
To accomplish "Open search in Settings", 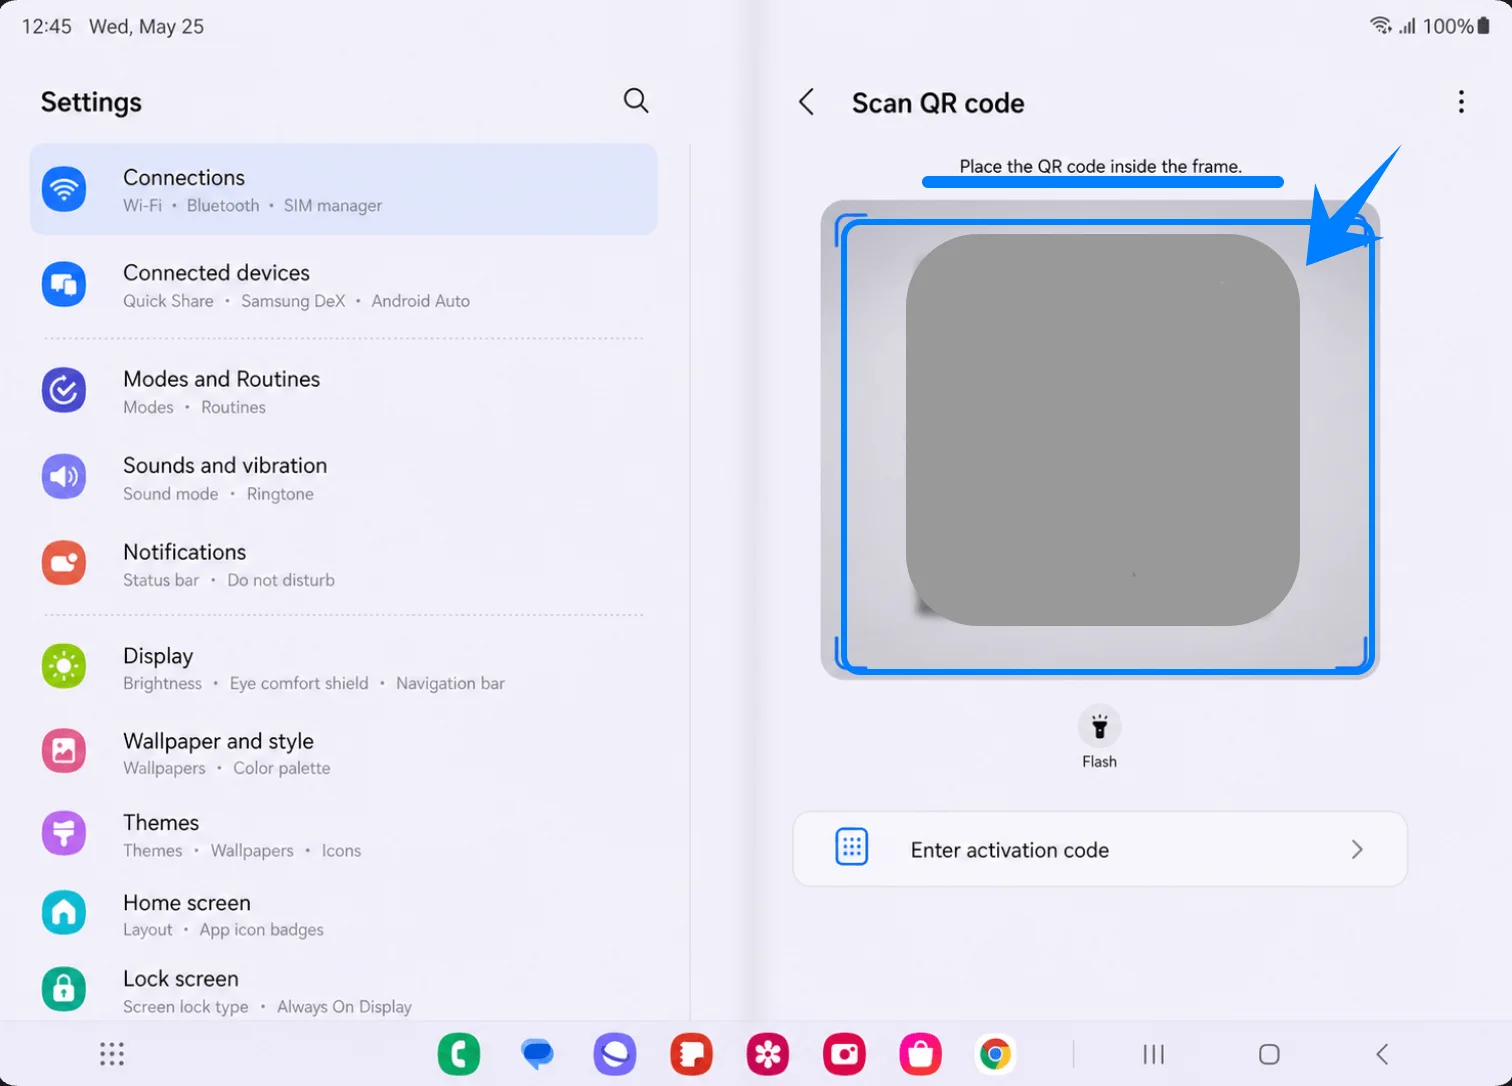I will tap(636, 101).
